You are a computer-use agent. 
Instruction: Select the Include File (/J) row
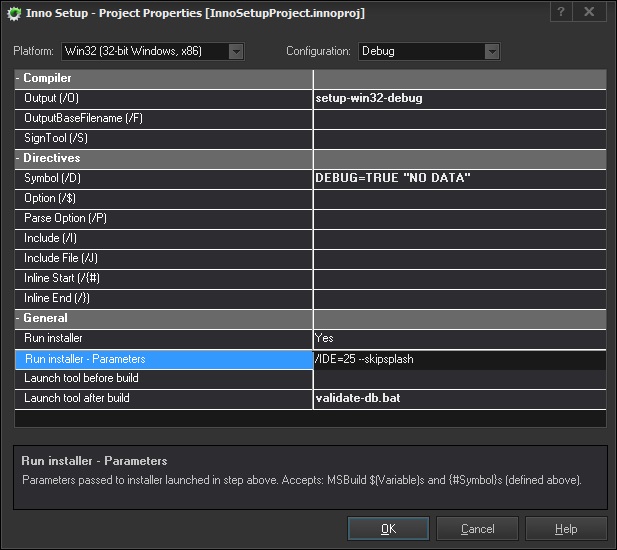pos(164,258)
